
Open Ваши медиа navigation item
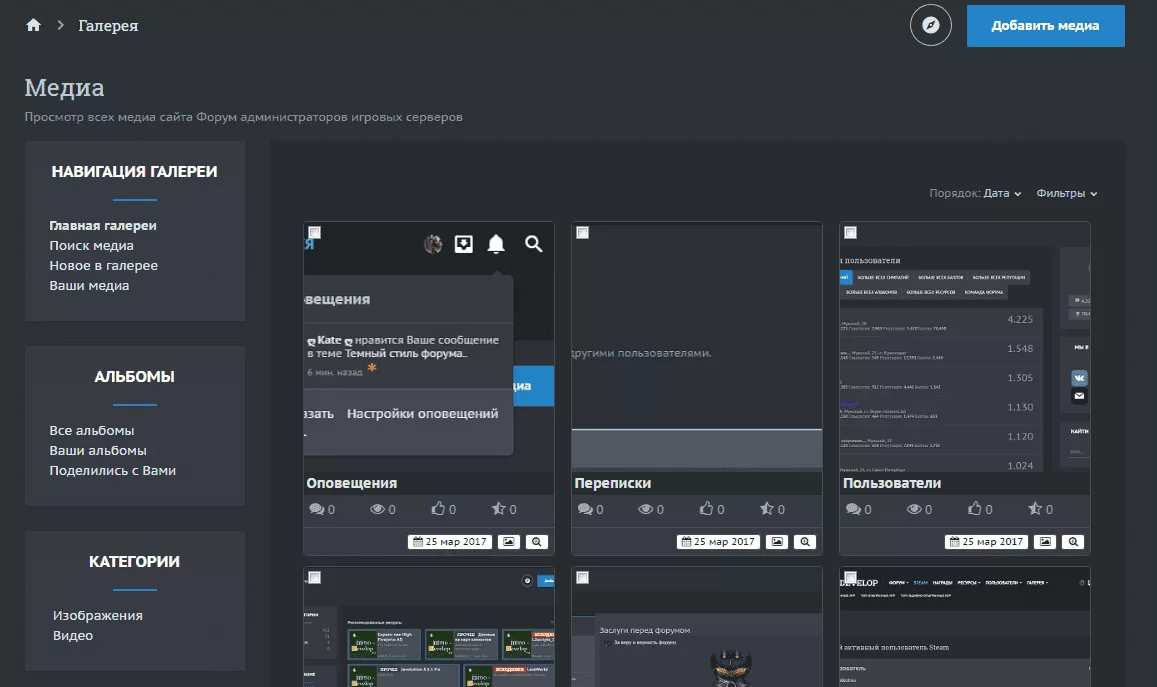89,286
